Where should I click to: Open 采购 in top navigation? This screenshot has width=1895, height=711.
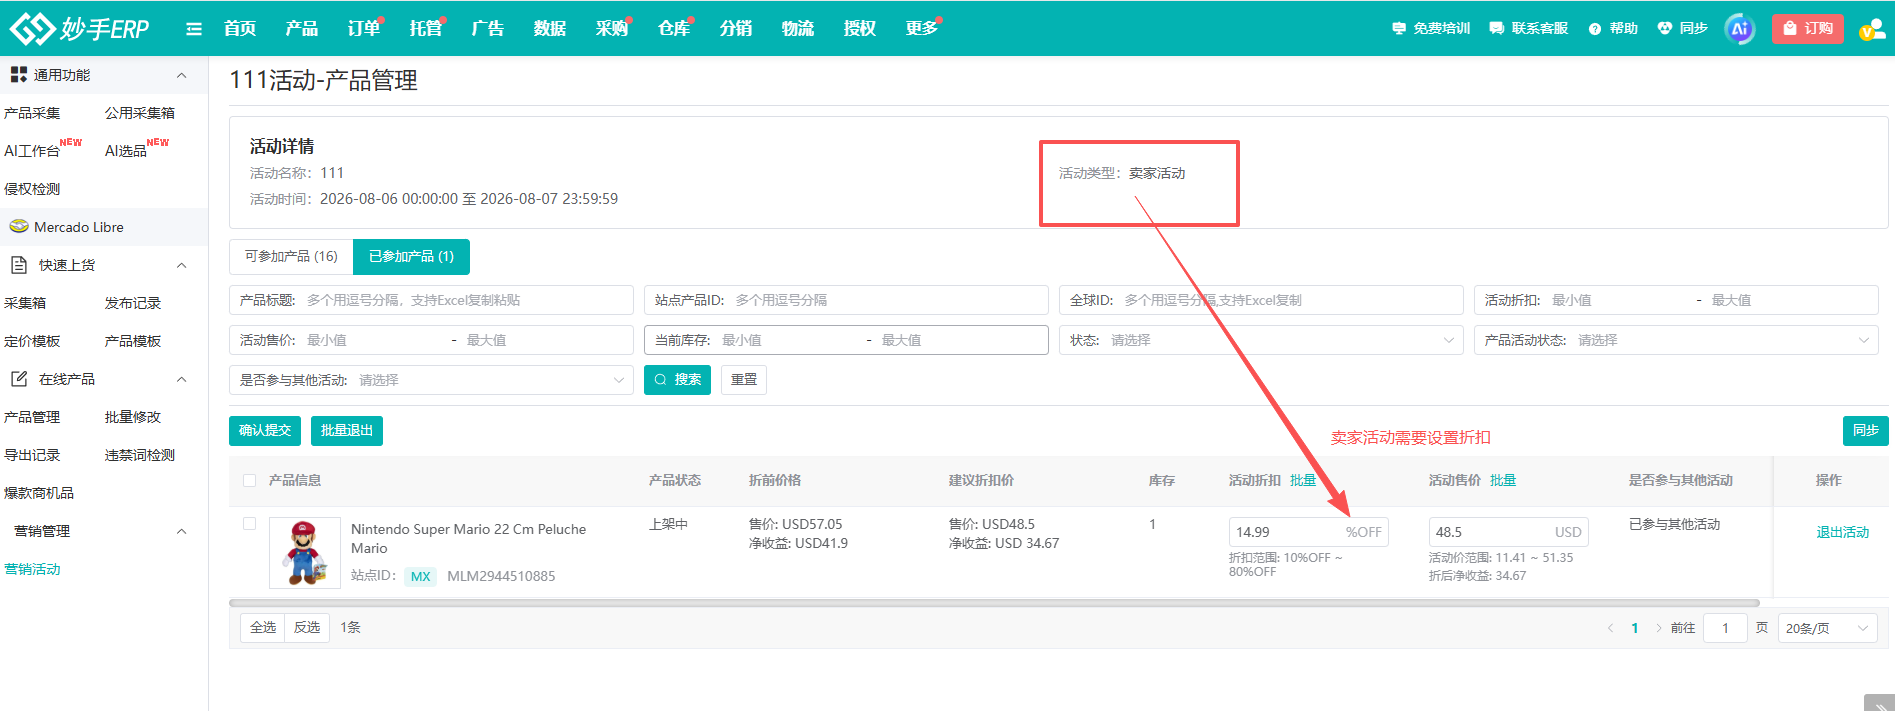tap(612, 28)
